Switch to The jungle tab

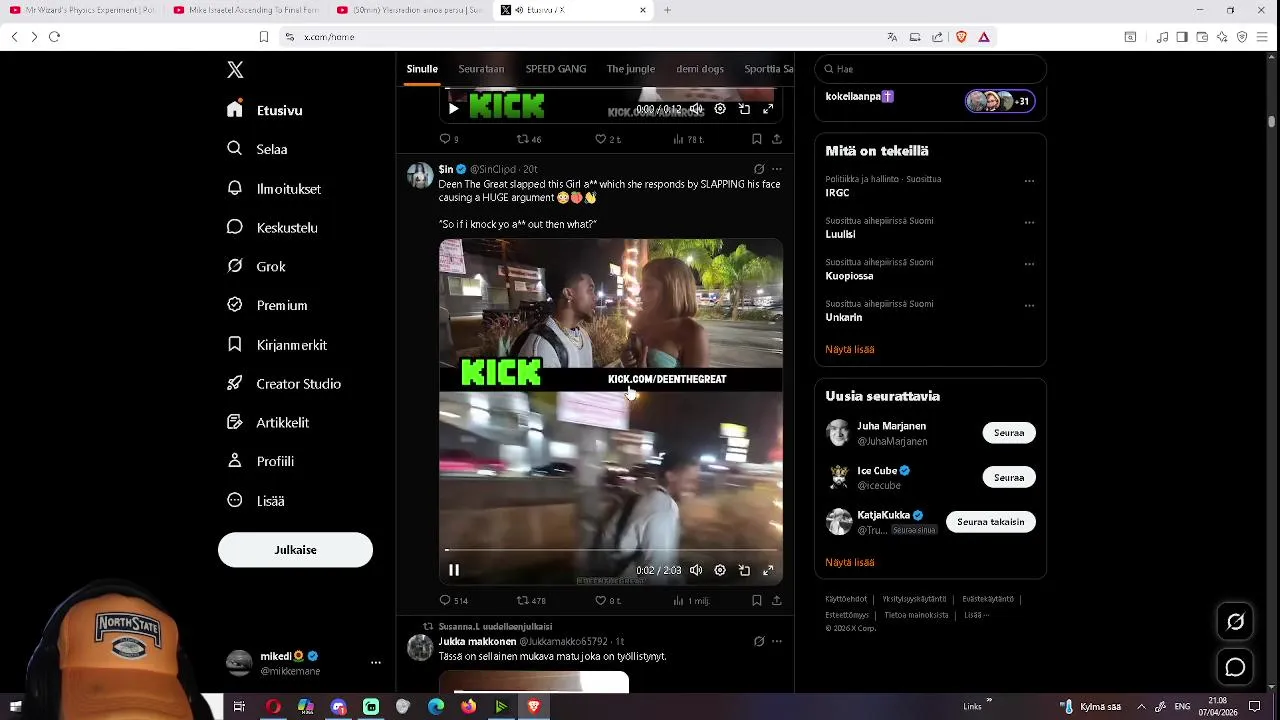coord(630,69)
